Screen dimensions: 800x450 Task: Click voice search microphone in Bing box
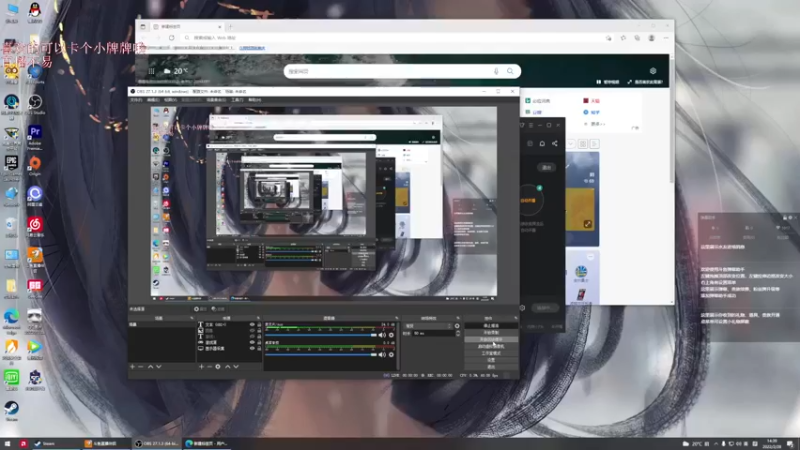tap(496, 71)
